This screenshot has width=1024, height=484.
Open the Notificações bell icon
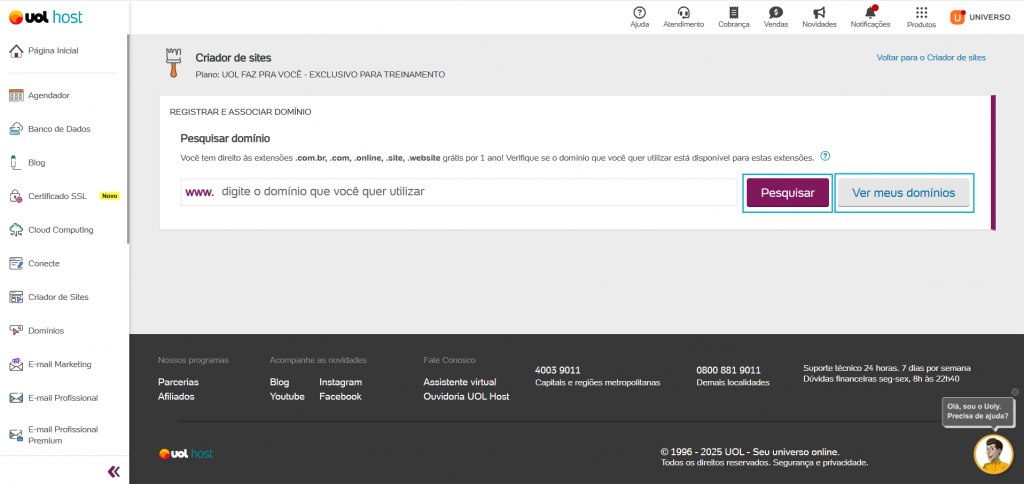[871, 17]
